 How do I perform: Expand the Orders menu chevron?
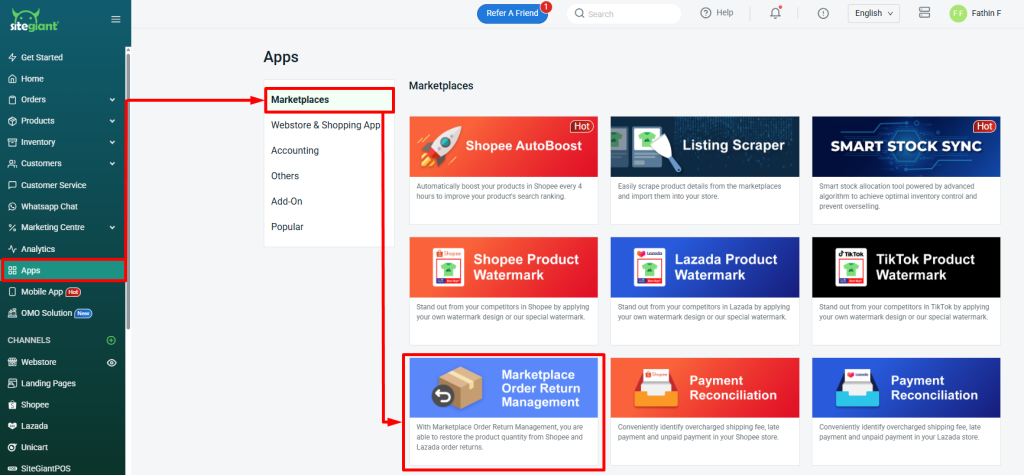(x=112, y=100)
